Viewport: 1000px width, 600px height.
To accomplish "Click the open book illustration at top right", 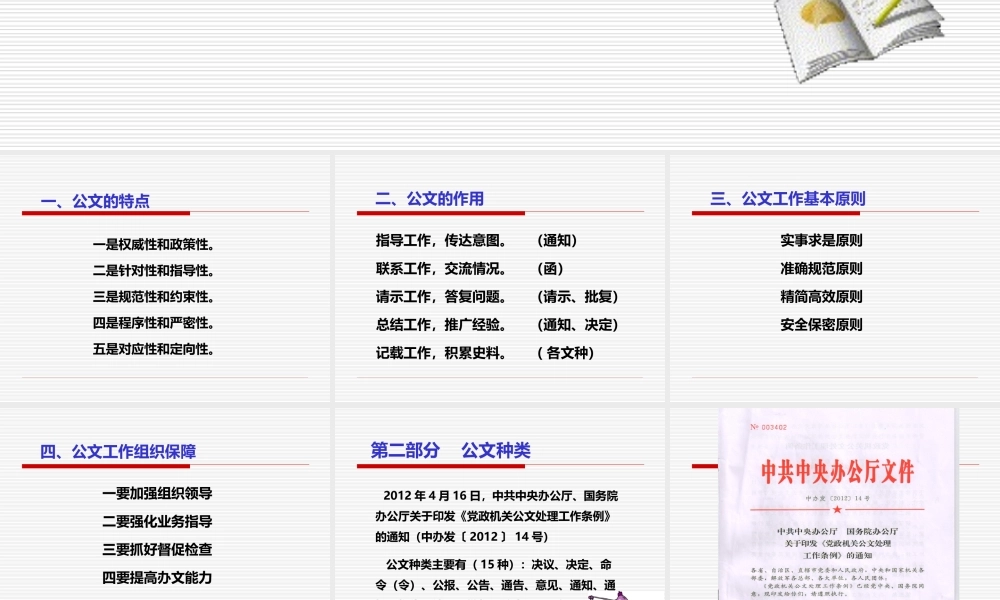I will (860, 40).
